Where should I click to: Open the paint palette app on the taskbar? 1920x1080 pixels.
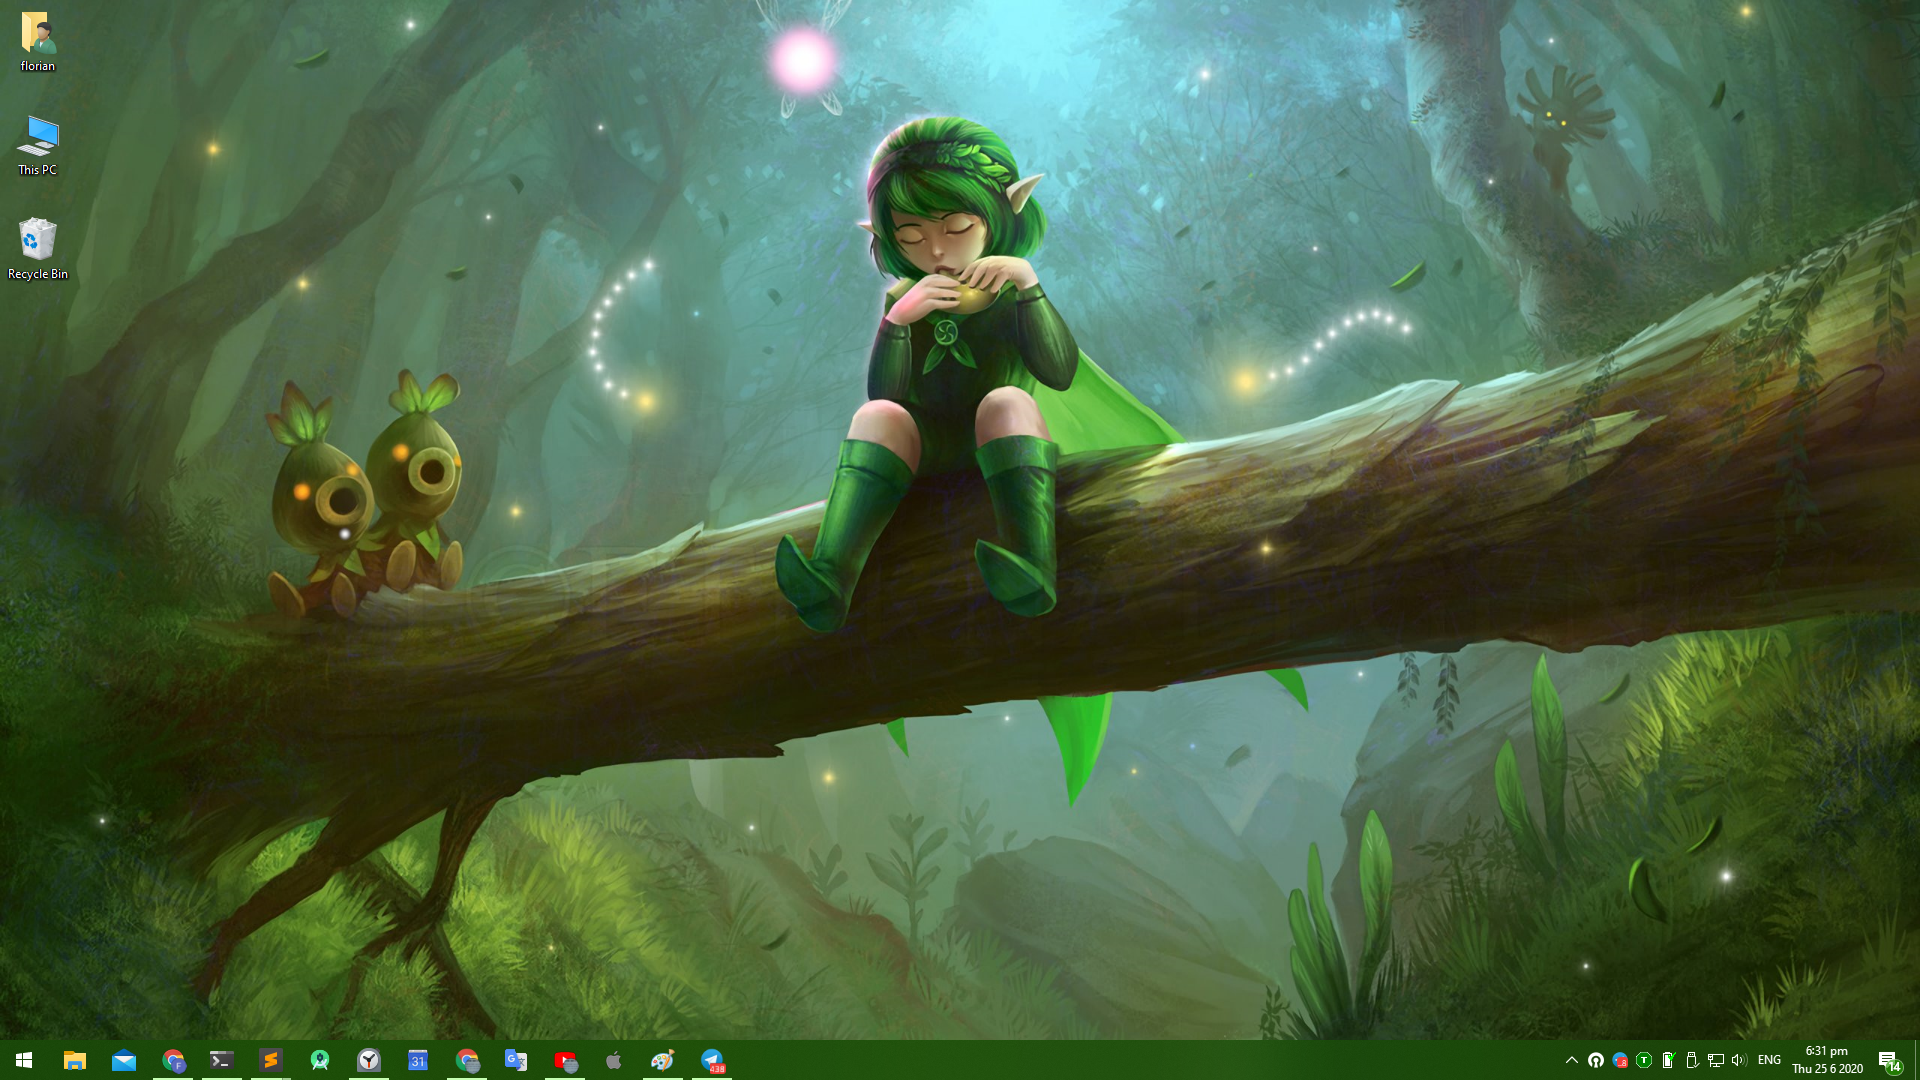662,1060
